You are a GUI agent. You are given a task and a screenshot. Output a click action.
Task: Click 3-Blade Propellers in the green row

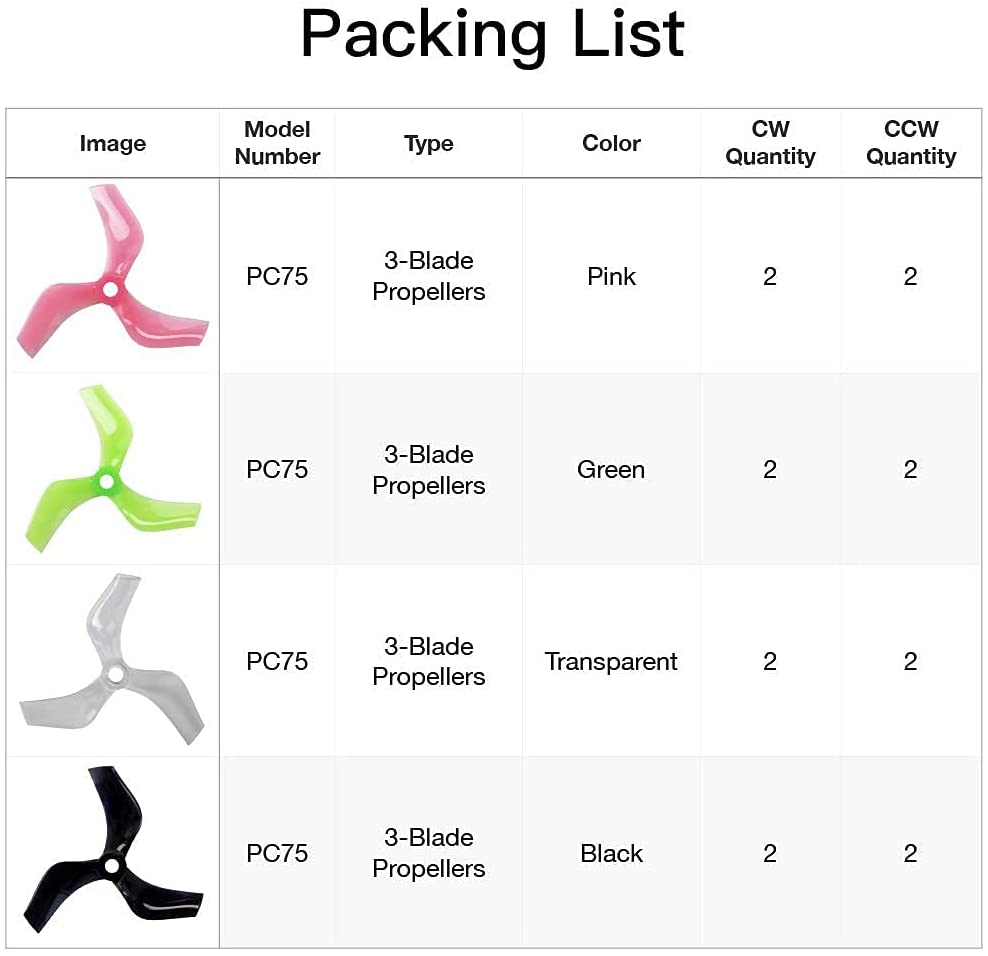pyautogui.click(x=428, y=470)
